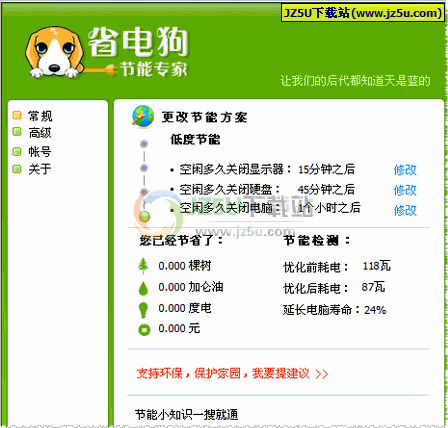Click the 省电狗 title logo text
448x428 pixels.
(x=138, y=41)
